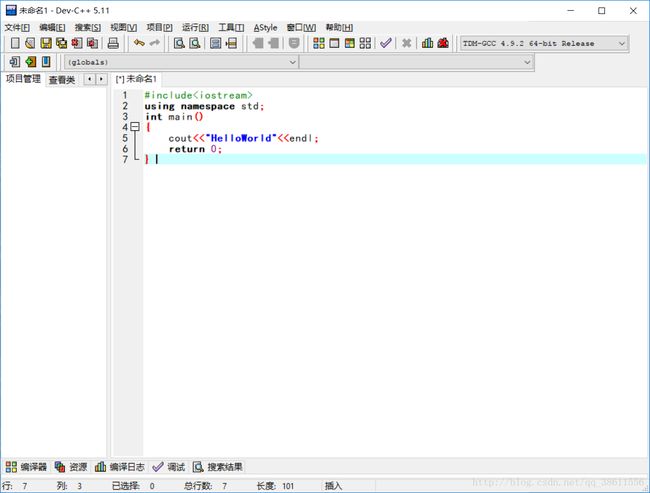Image resolution: width=650 pixels, height=493 pixels.
Task: Click the New source file icon
Action: 15,43
